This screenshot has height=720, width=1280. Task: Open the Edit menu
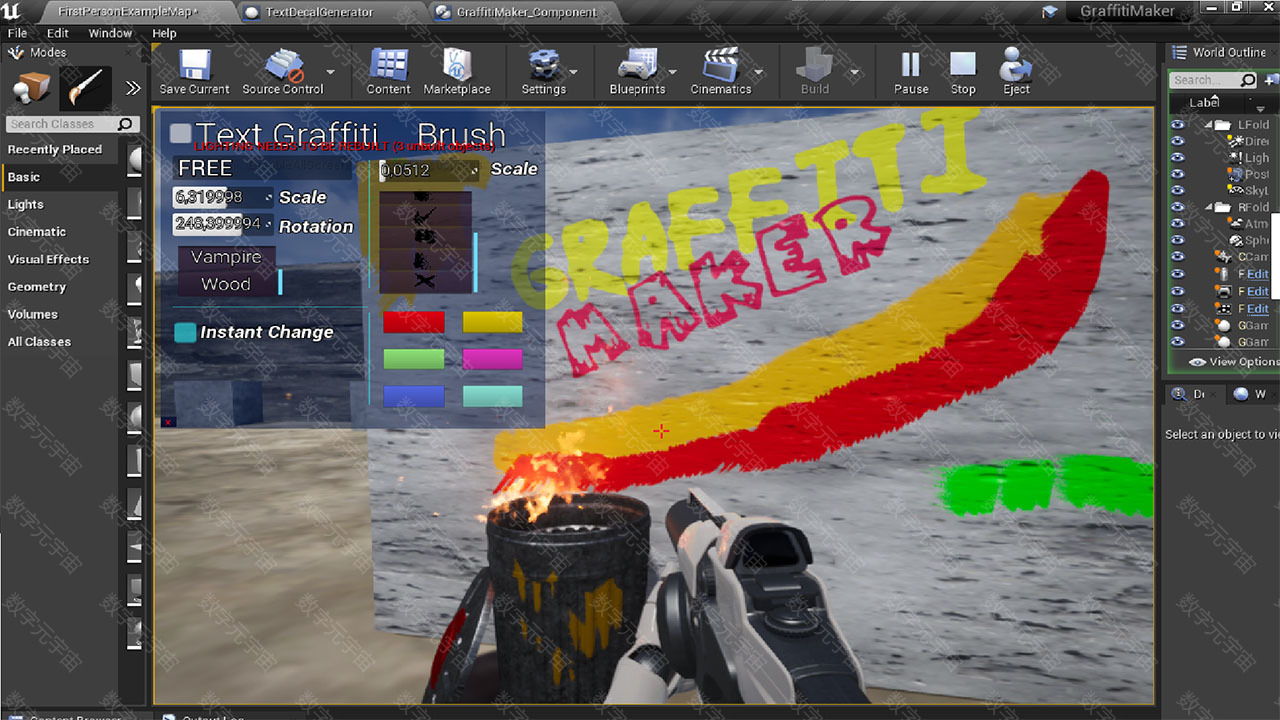tap(58, 33)
